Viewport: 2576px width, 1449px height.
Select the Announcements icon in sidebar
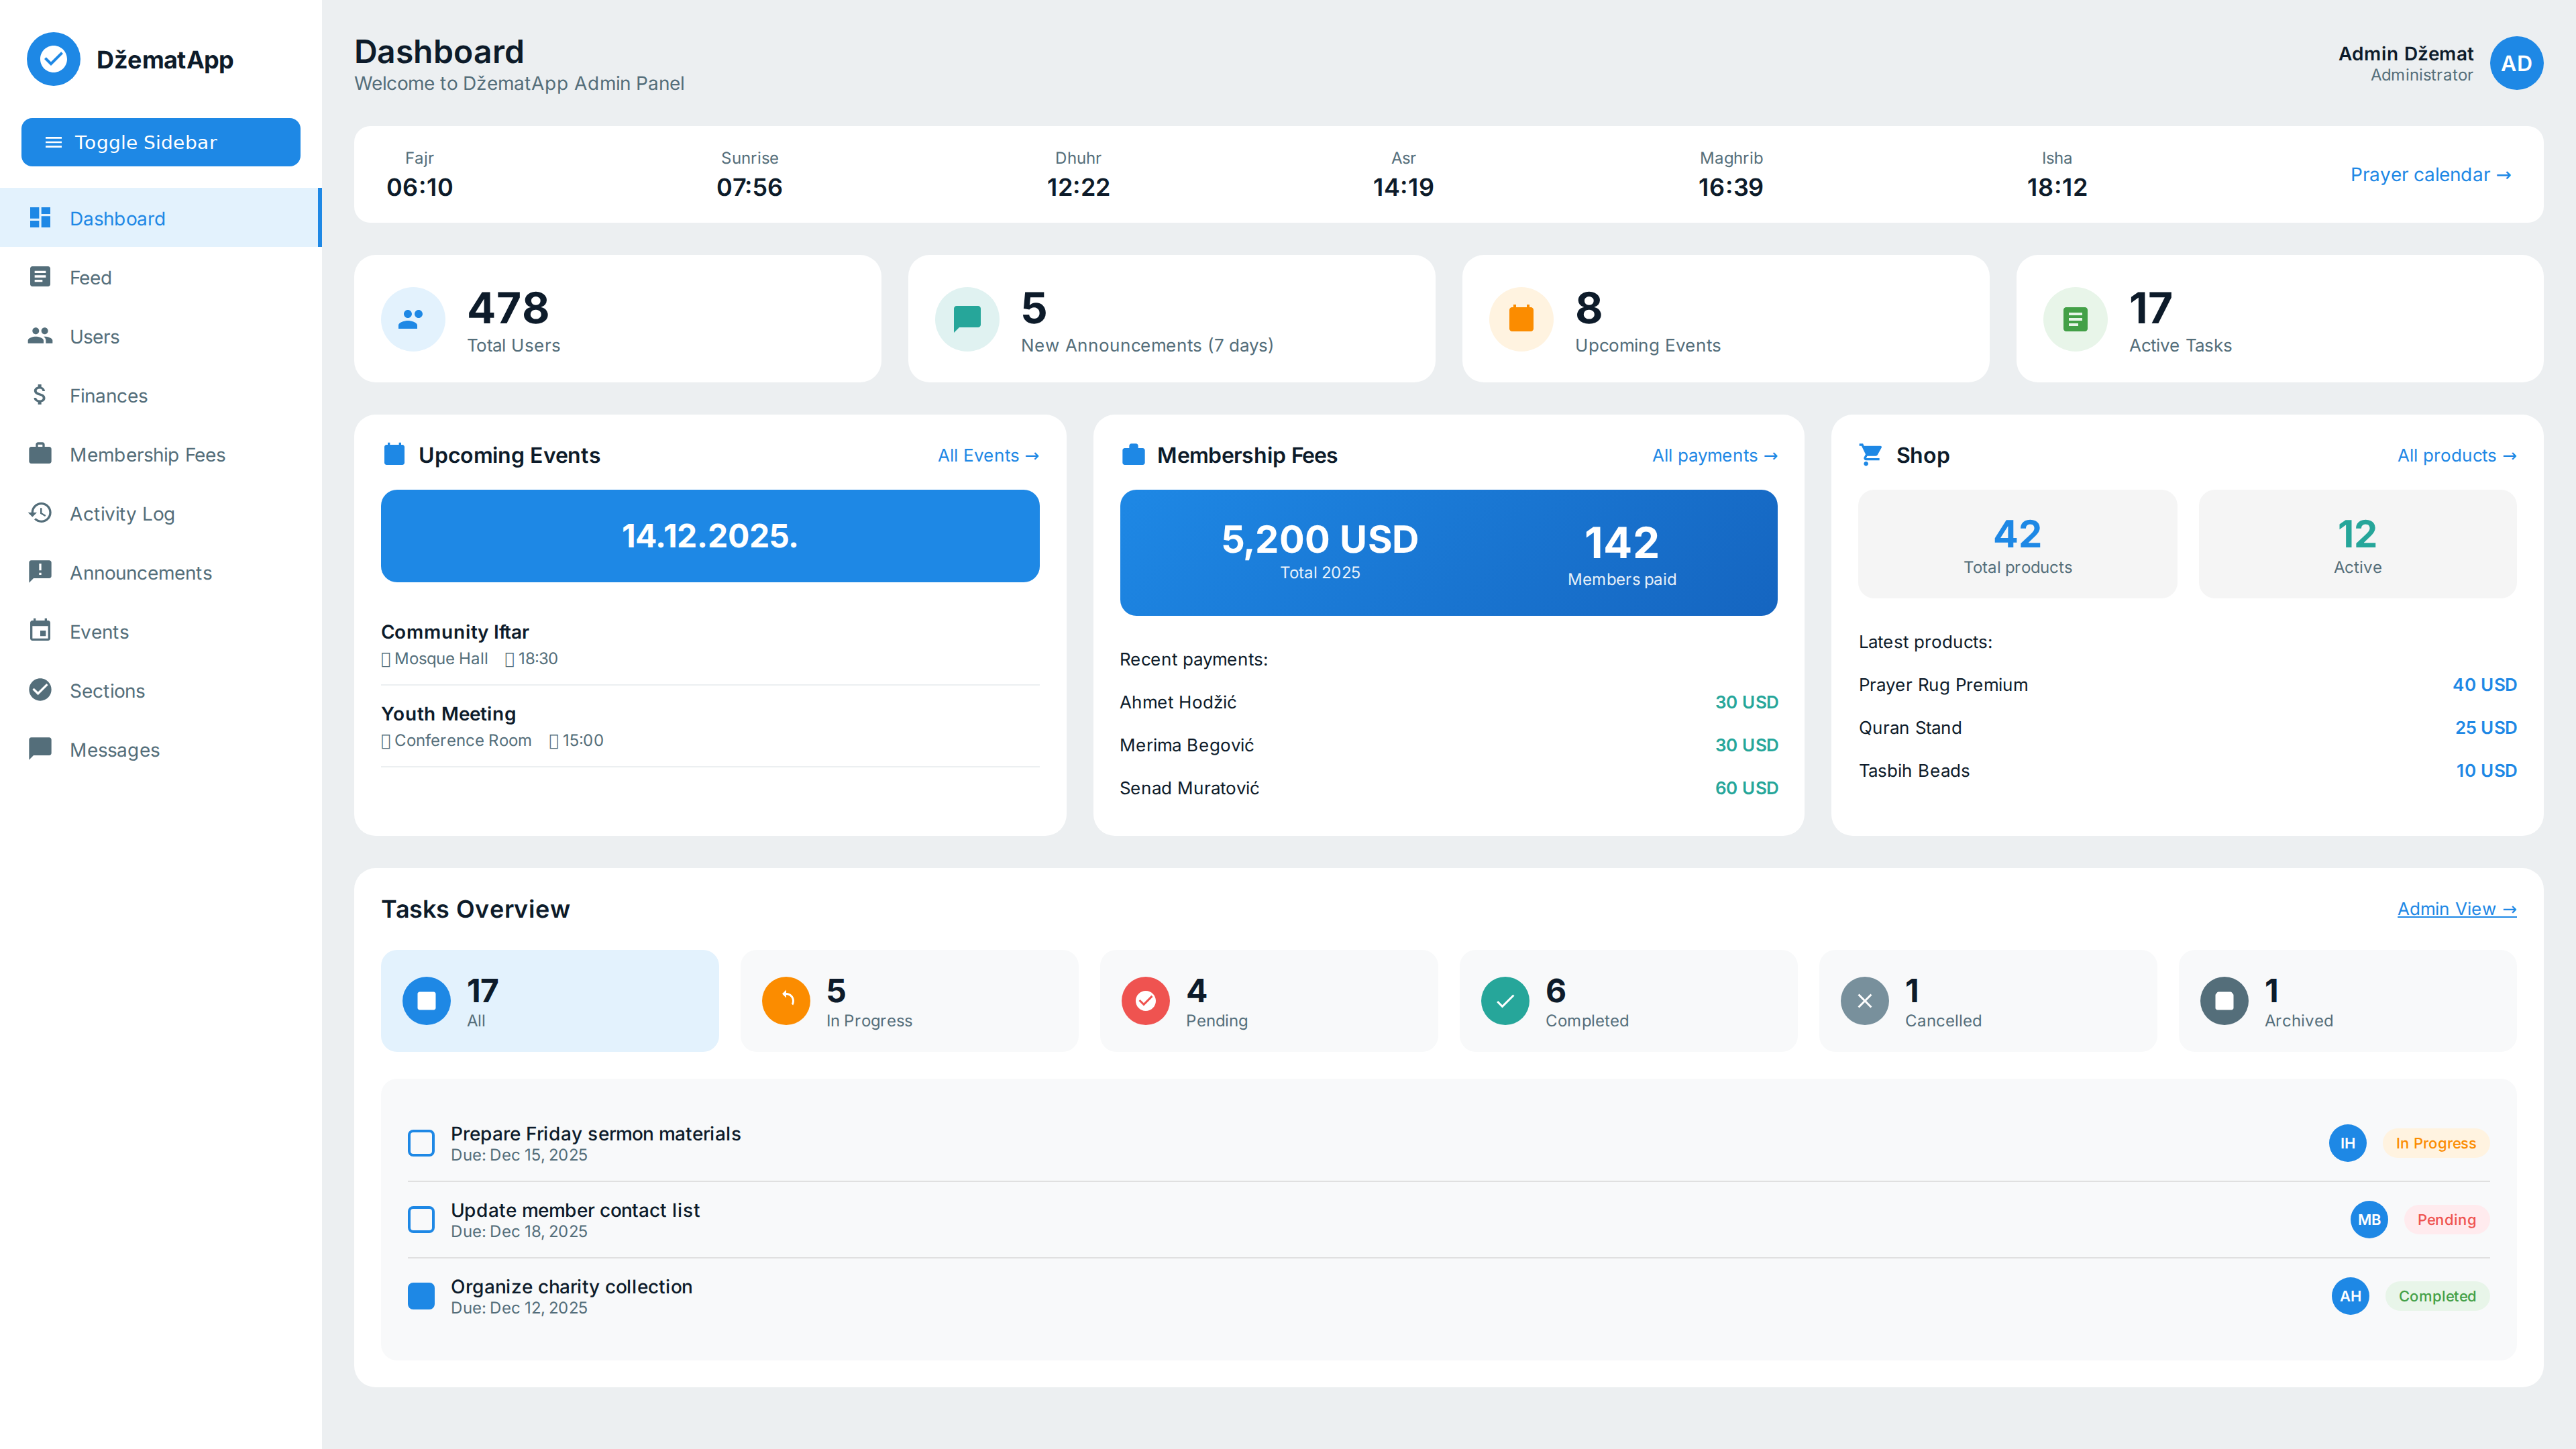click(41, 572)
